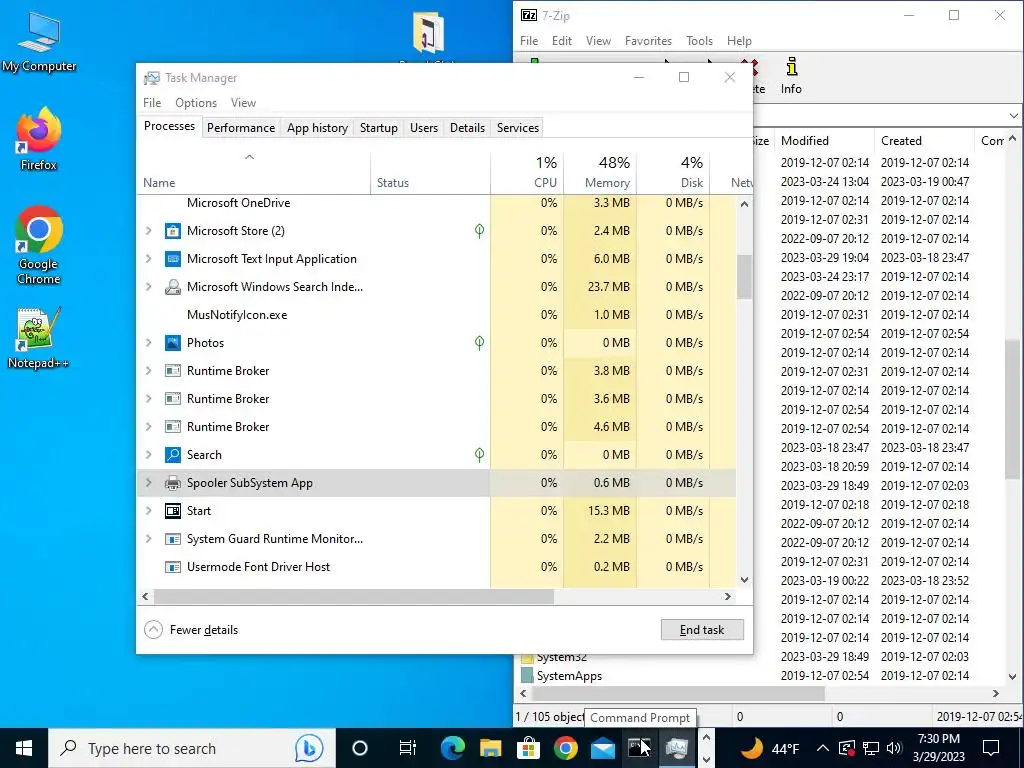The width and height of the screenshot is (1024, 768).
Task: Sort processes by Memory column
Action: [x=600, y=172]
